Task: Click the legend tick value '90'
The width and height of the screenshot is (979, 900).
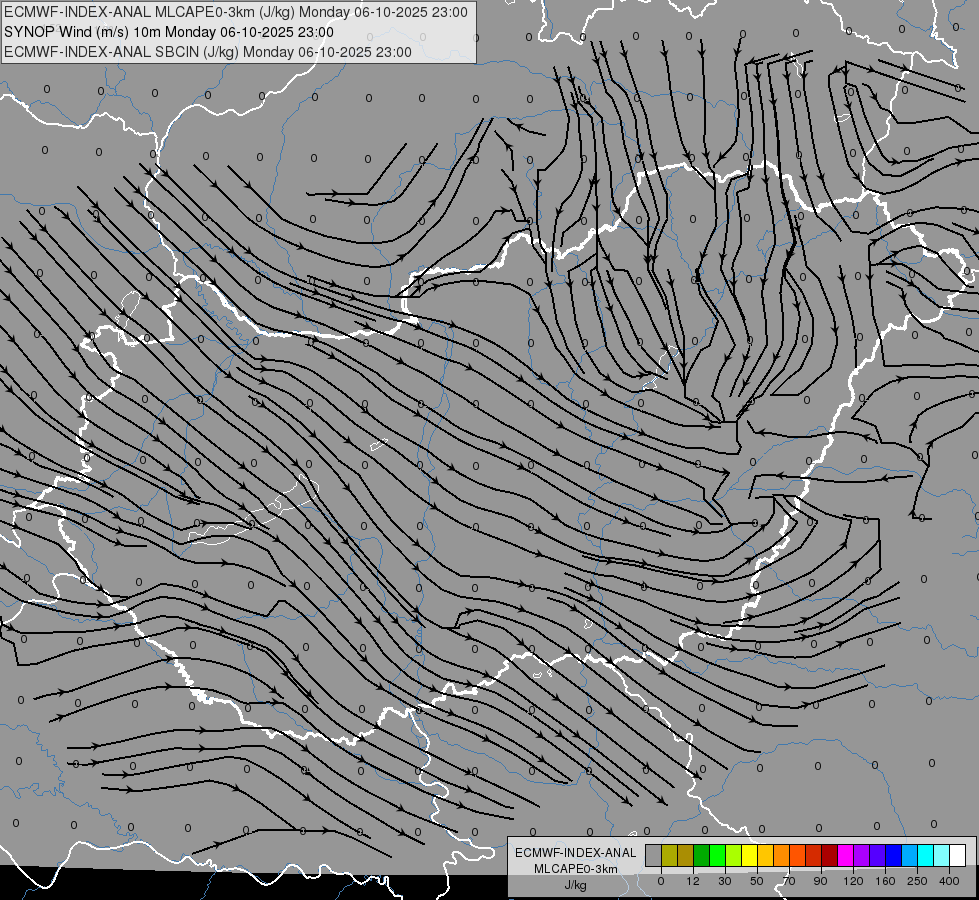Action: [x=821, y=881]
